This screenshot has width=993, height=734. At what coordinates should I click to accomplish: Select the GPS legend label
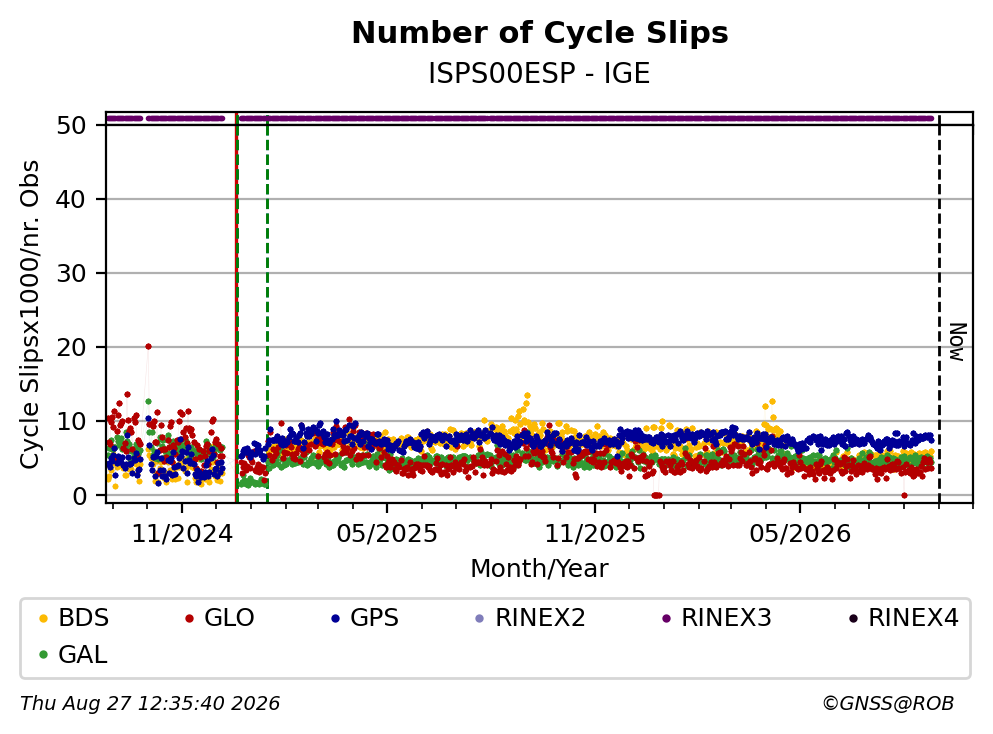[x=374, y=618]
